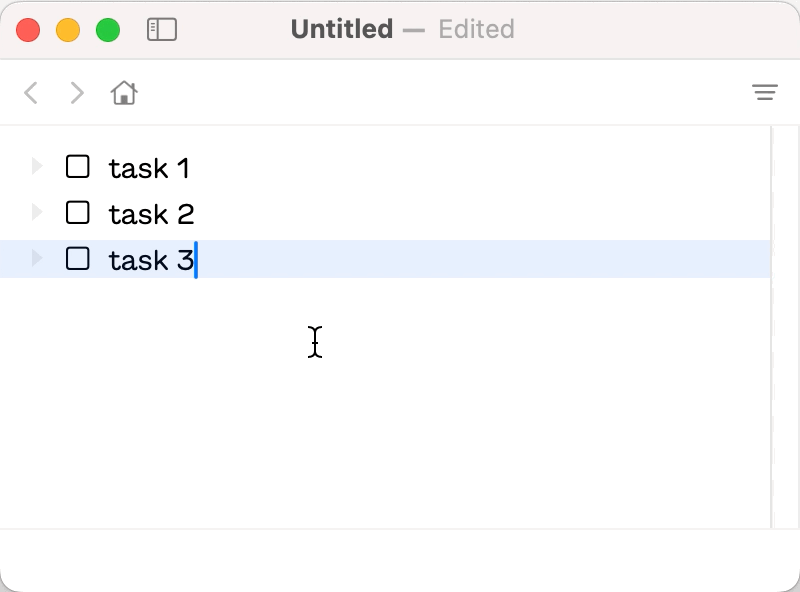Click the Home icon
The width and height of the screenshot is (800, 592).
[124, 93]
